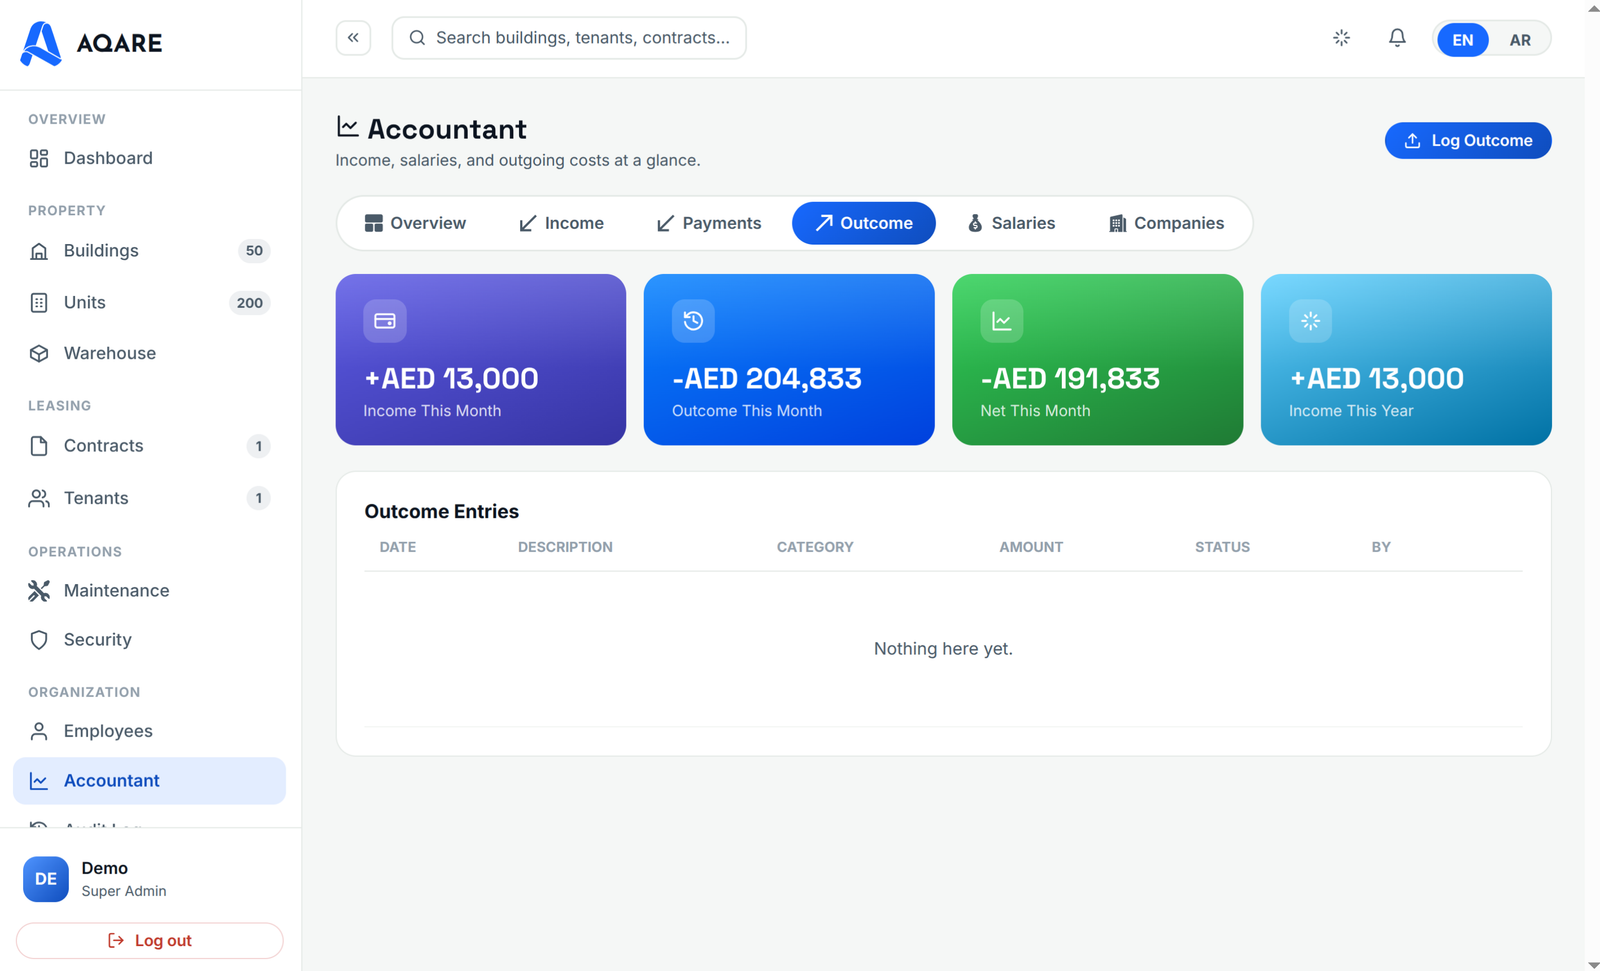Open the Salaries tab
The width and height of the screenshot is (1600, 971).
click(1011, 223)
